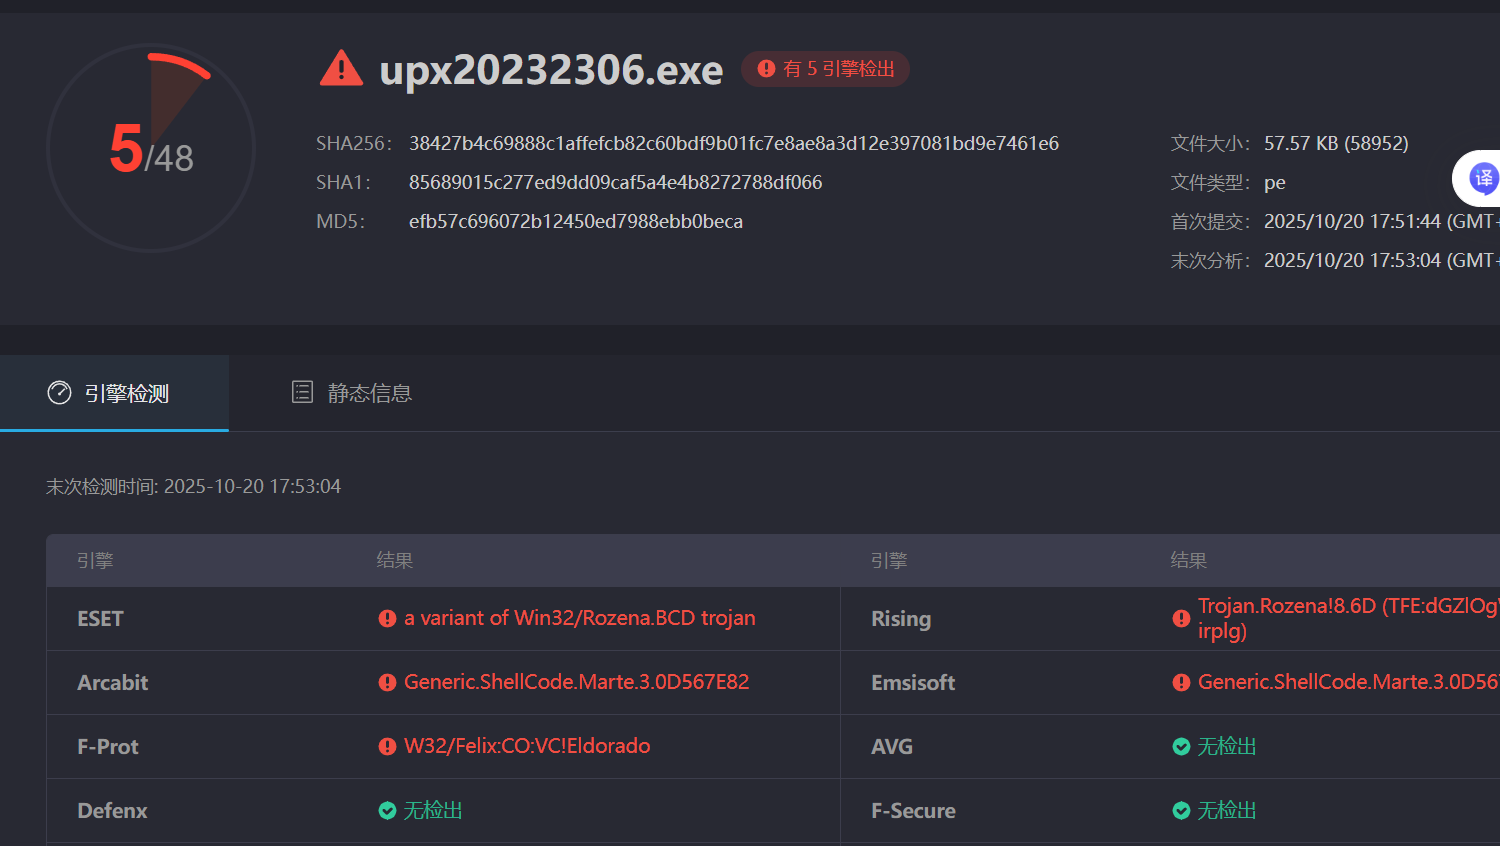
Task: Switch to the 静态信息 tab
Action: 351,393
